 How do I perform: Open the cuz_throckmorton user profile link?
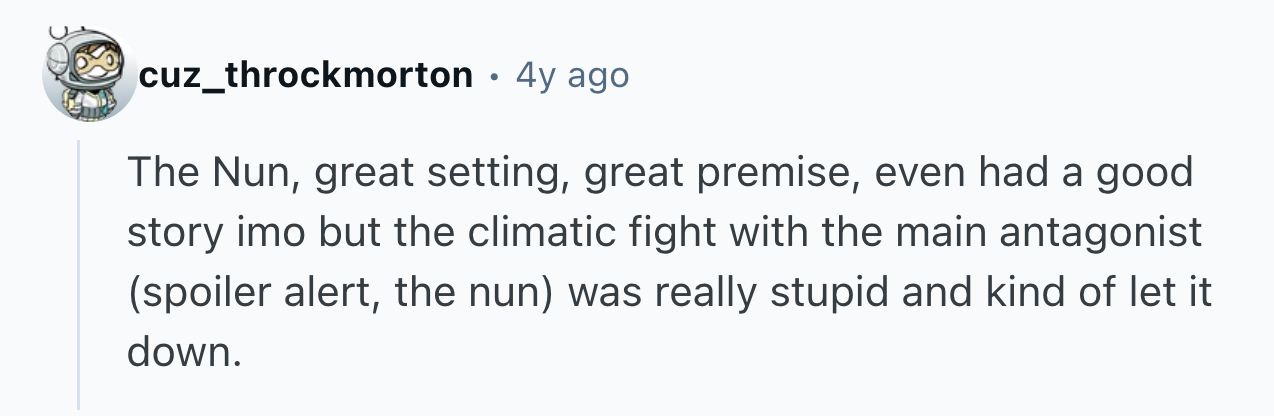click(x=306, y=75)
